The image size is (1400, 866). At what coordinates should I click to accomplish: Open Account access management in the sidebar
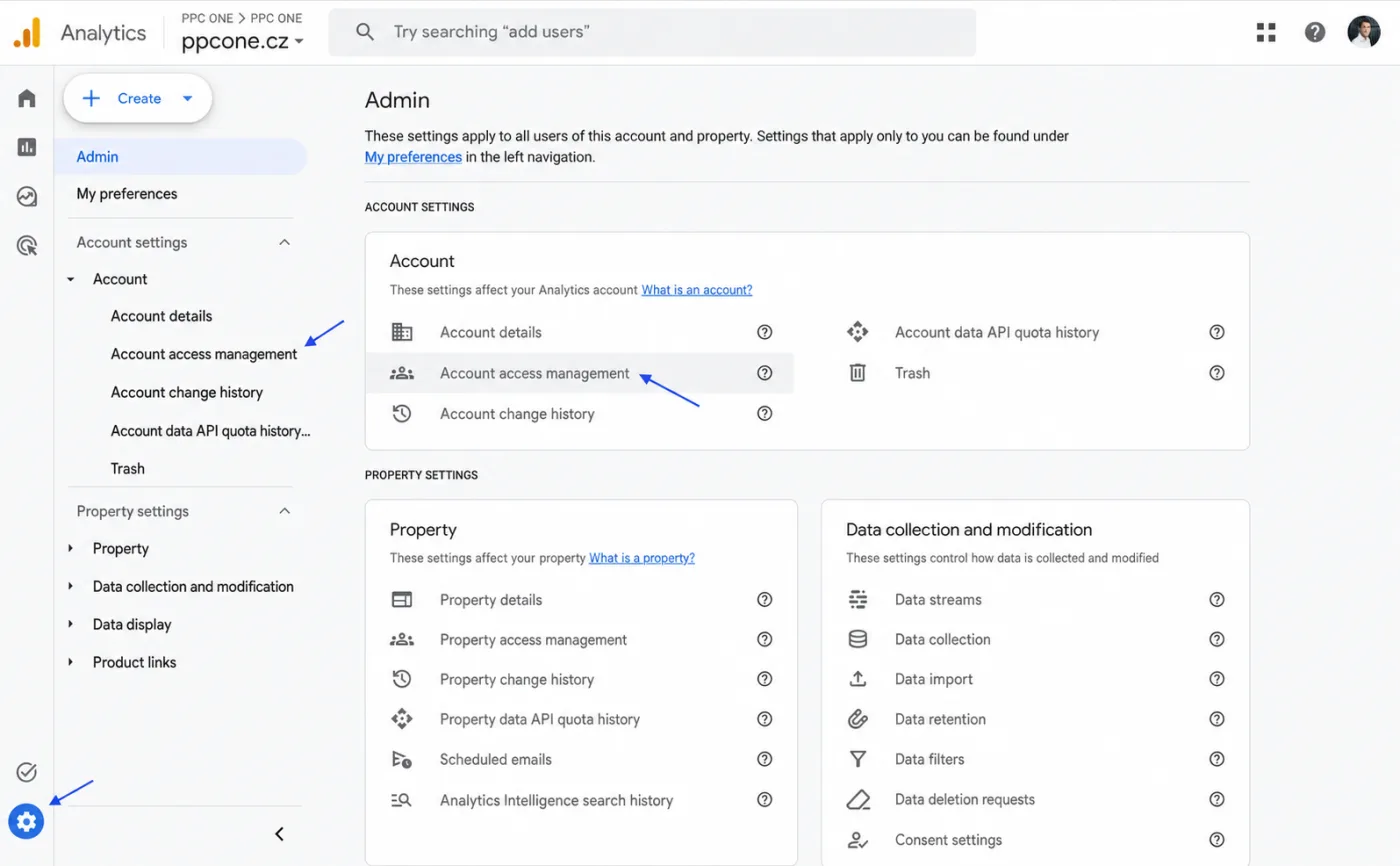pos(204,354)
